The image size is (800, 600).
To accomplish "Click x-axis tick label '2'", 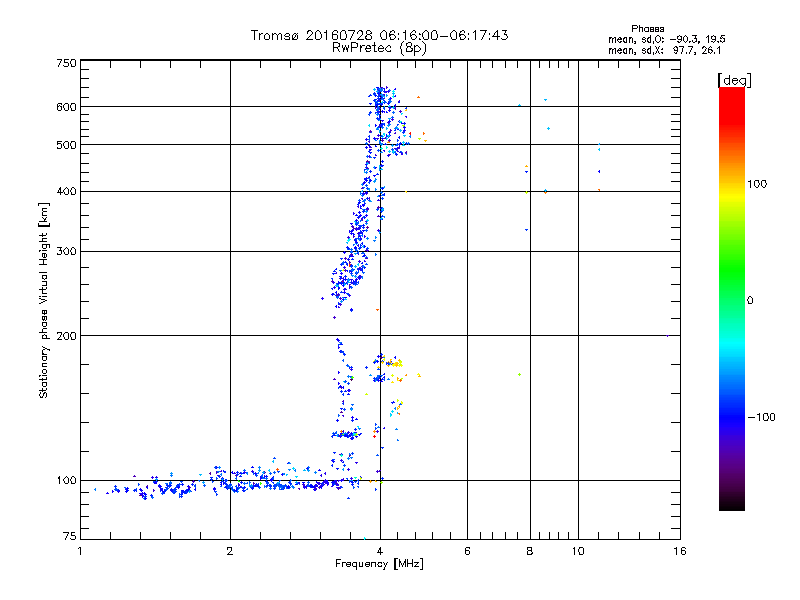I will tap(230, 551).
